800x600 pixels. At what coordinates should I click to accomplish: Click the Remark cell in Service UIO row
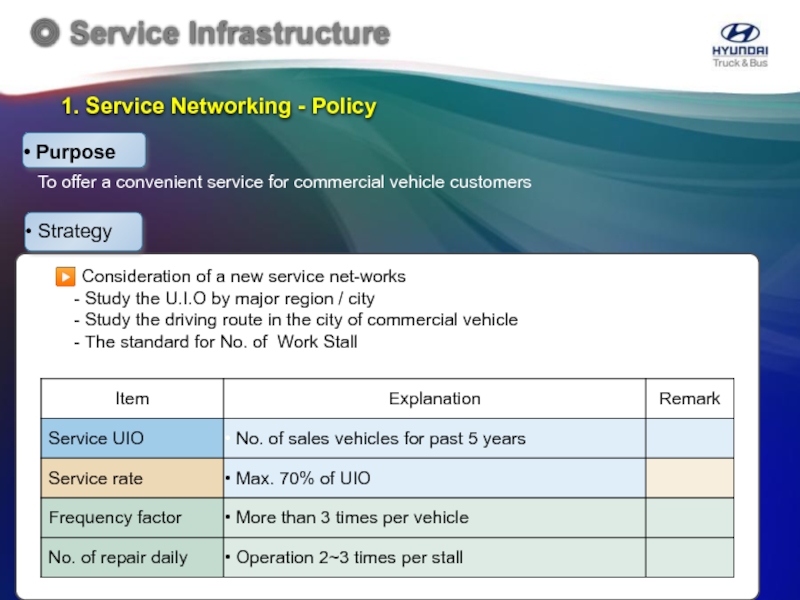click(x=690, y=438)
